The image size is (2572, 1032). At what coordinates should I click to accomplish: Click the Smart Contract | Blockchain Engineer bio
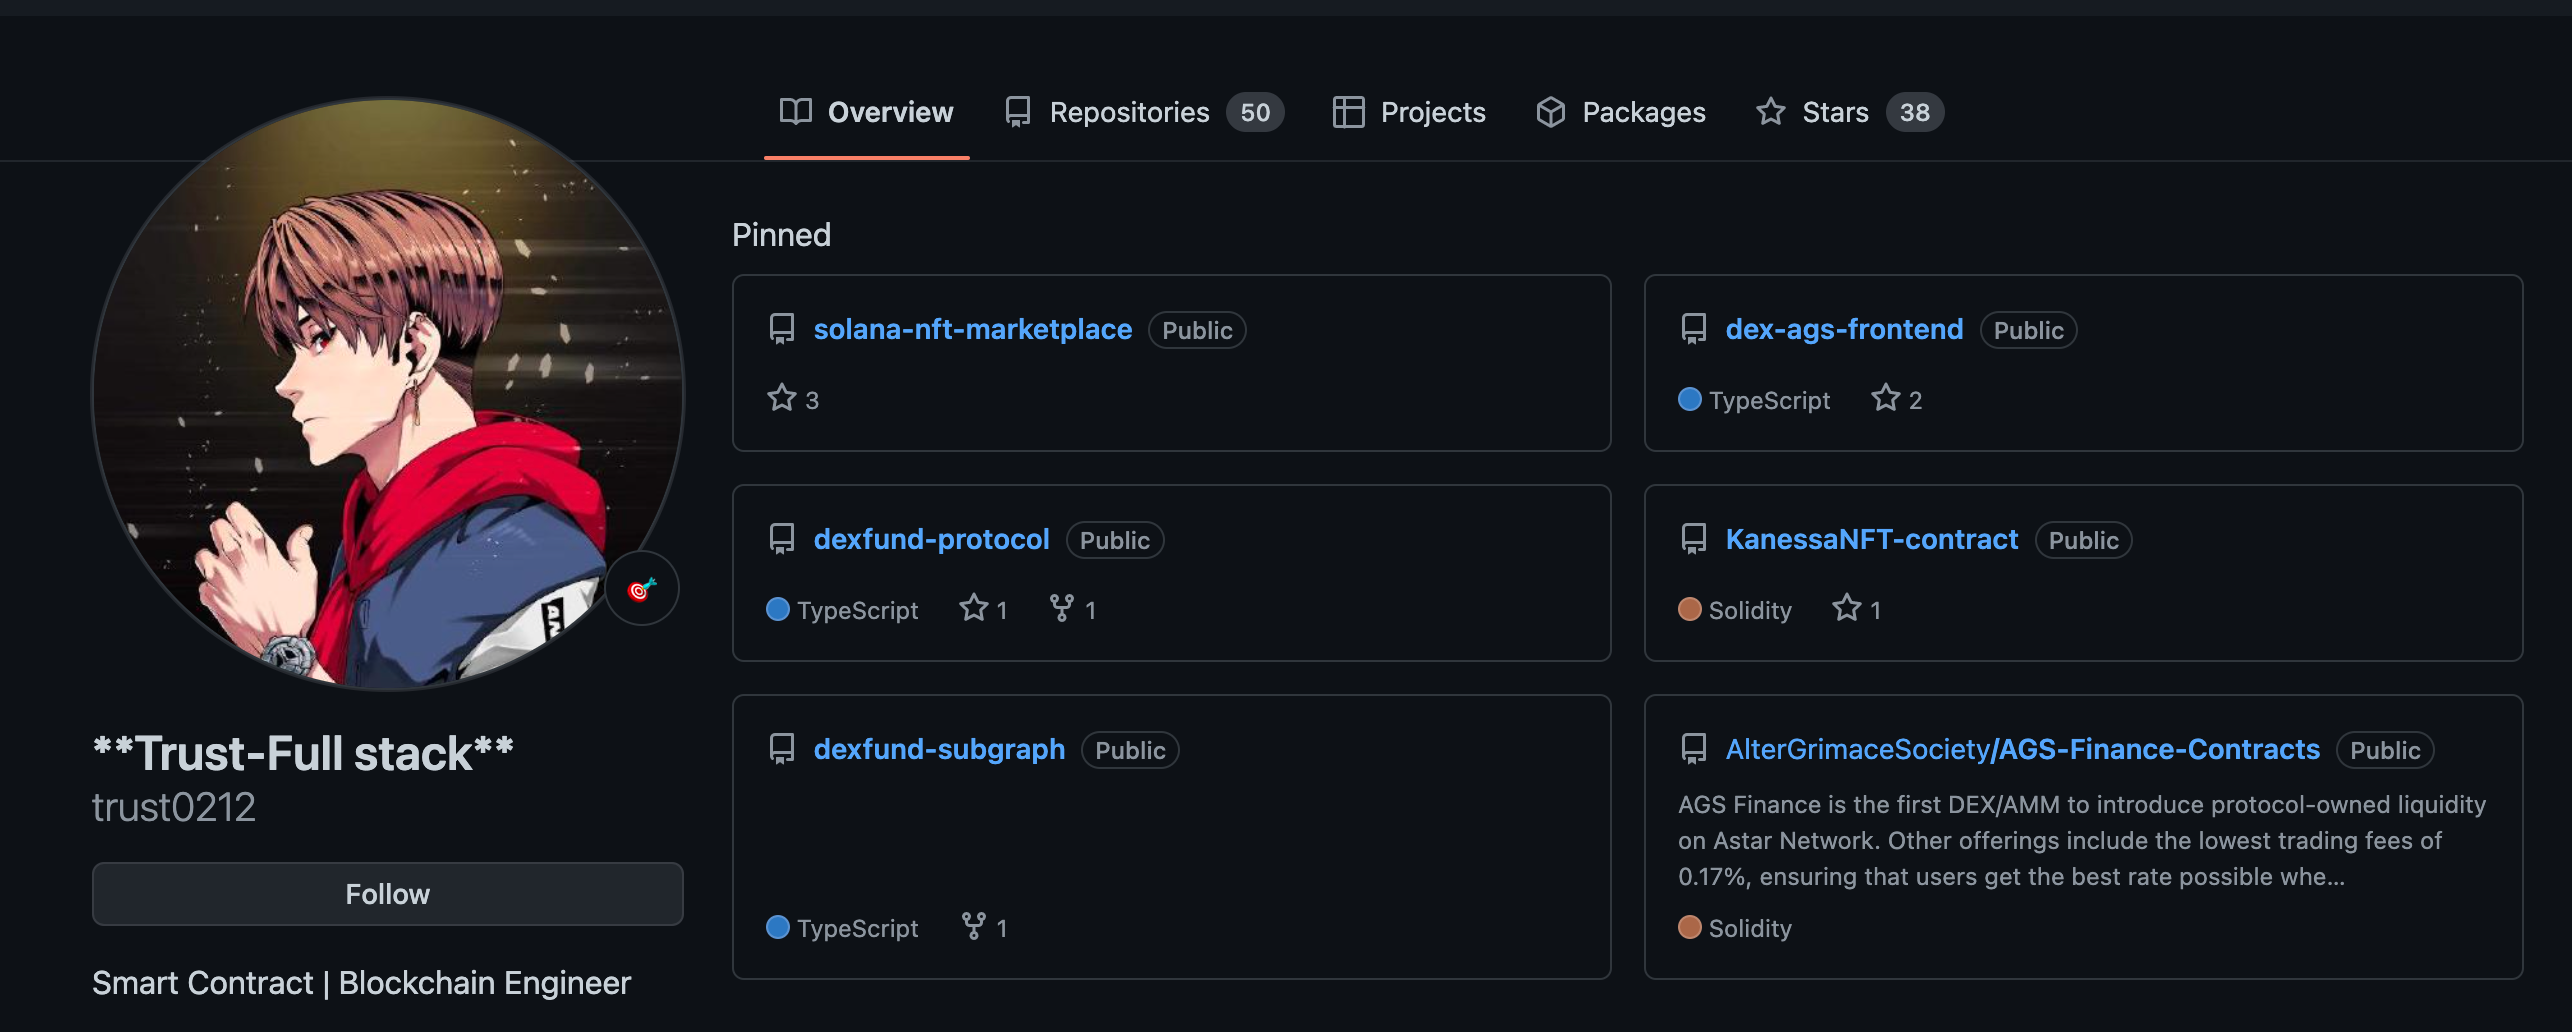pos(362,983)
